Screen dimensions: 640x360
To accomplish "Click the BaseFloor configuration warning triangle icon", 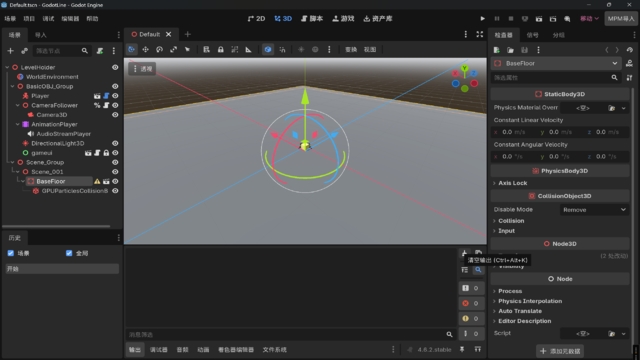I will coord(97,181).
